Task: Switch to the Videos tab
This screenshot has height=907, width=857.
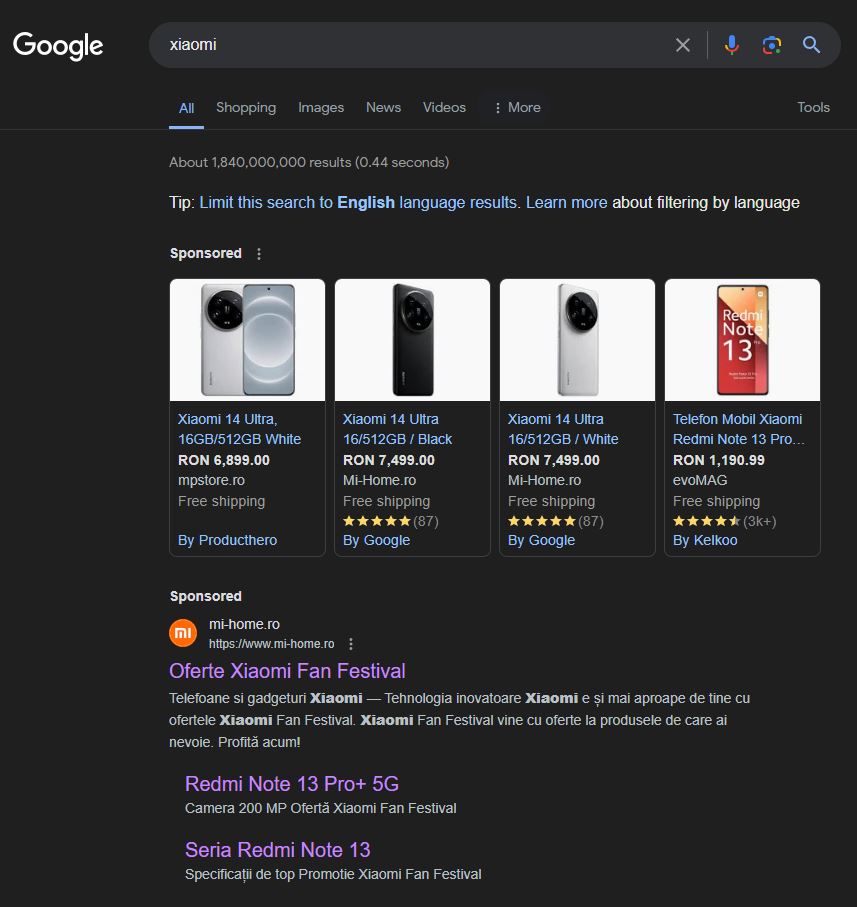Action: tap(444, 107)
